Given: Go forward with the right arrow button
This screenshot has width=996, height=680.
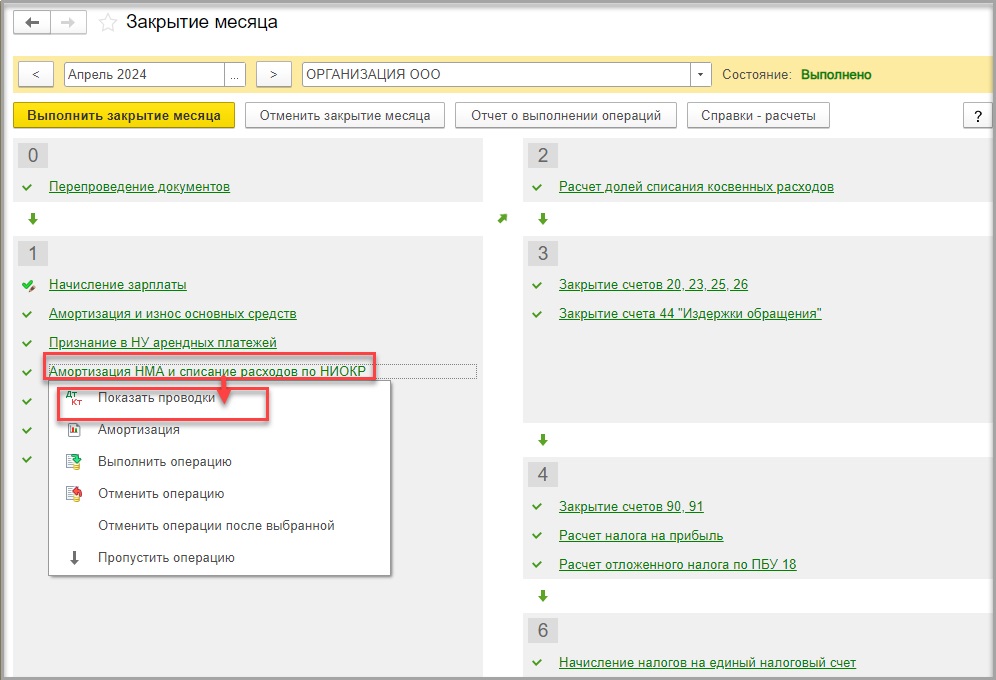Looking at the screenshot, I should [x=68, y=23].
